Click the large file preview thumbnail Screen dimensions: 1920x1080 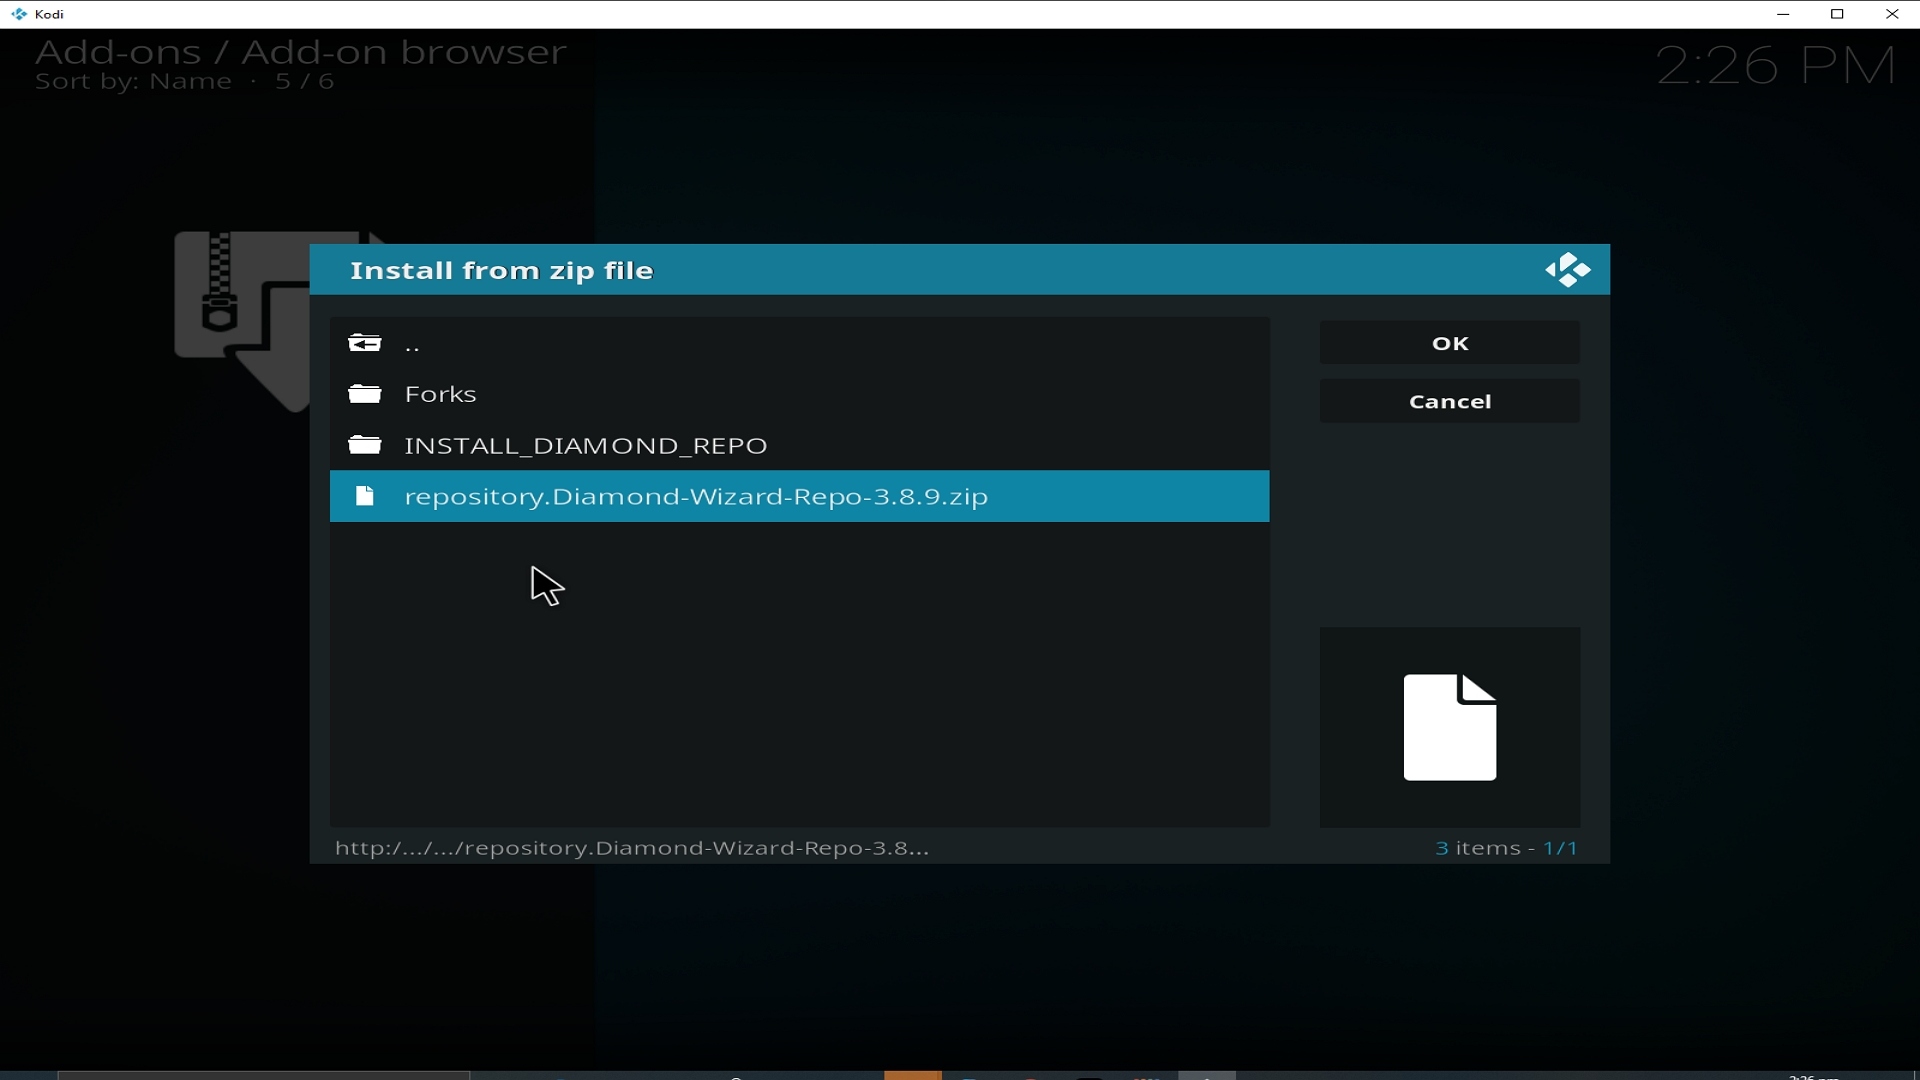(1450, 727)
